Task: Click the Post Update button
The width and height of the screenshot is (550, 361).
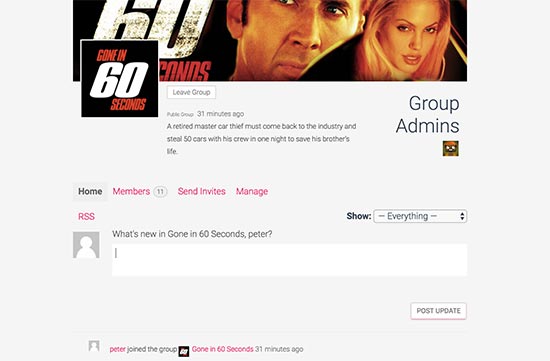Action: (x=438, y=311)
